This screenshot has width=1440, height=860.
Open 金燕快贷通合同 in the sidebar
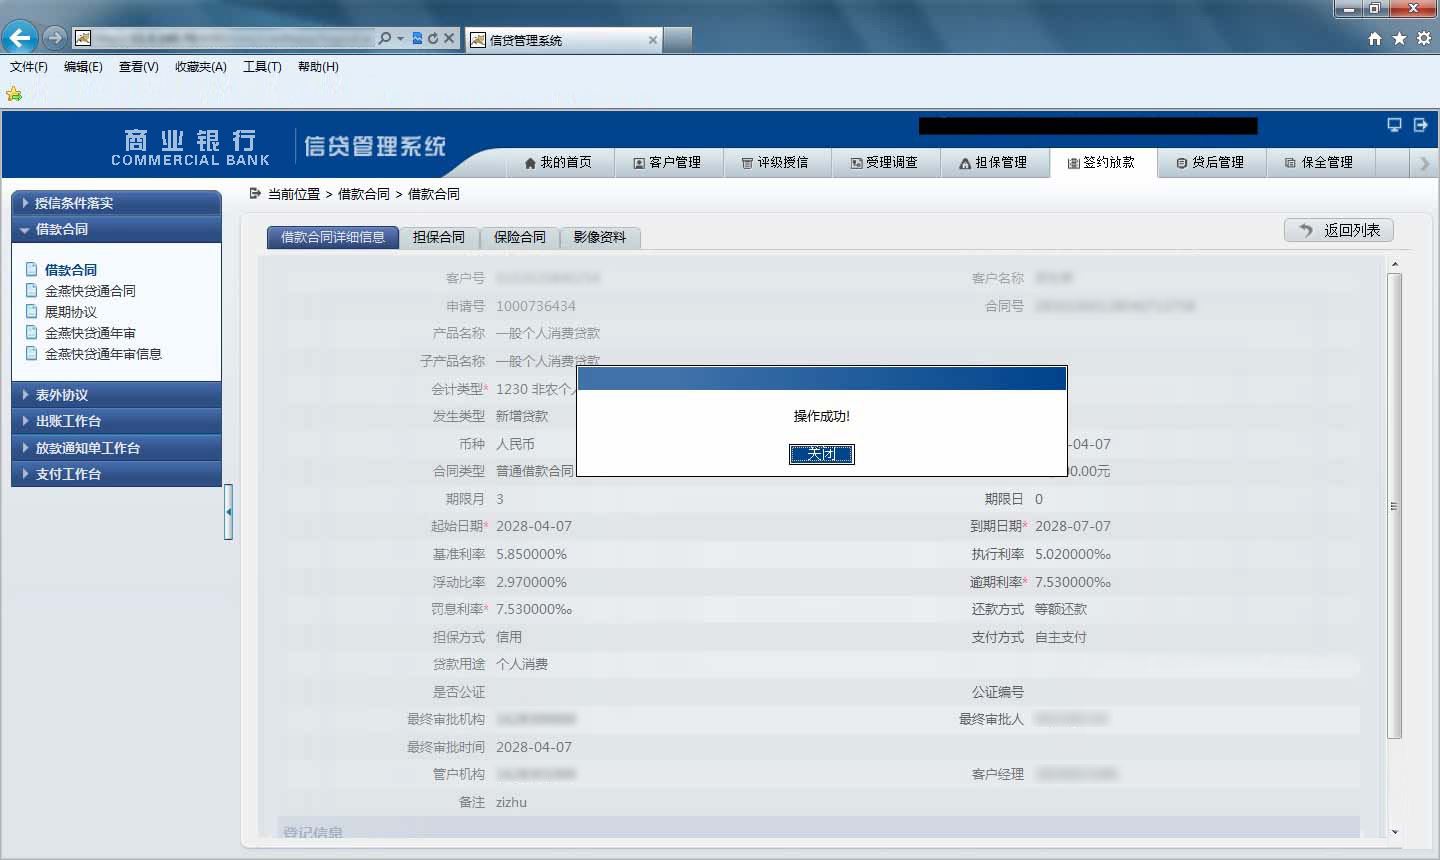[x=90, y=291]
